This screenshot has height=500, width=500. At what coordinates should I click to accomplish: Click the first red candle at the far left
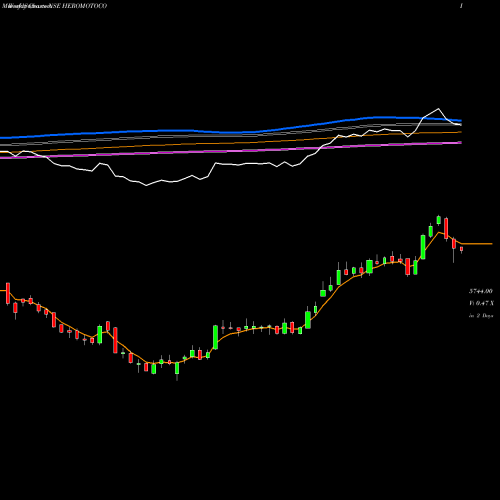coord(8,293)
